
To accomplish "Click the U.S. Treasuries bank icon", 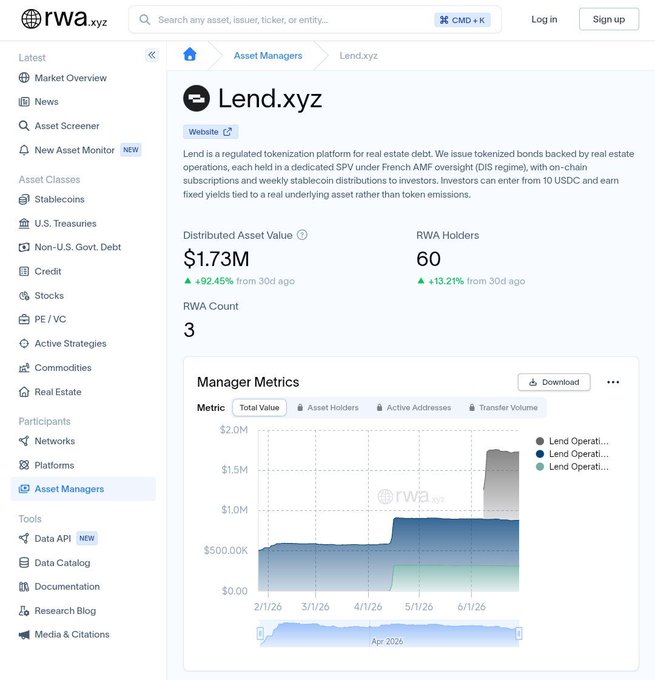I will [24, 223].
